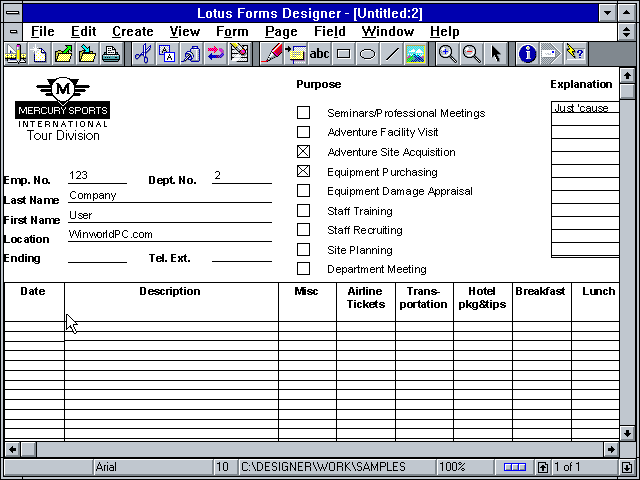Open the Create menu
The width and height of the screenshot is (640, 480).
(133, 32)
